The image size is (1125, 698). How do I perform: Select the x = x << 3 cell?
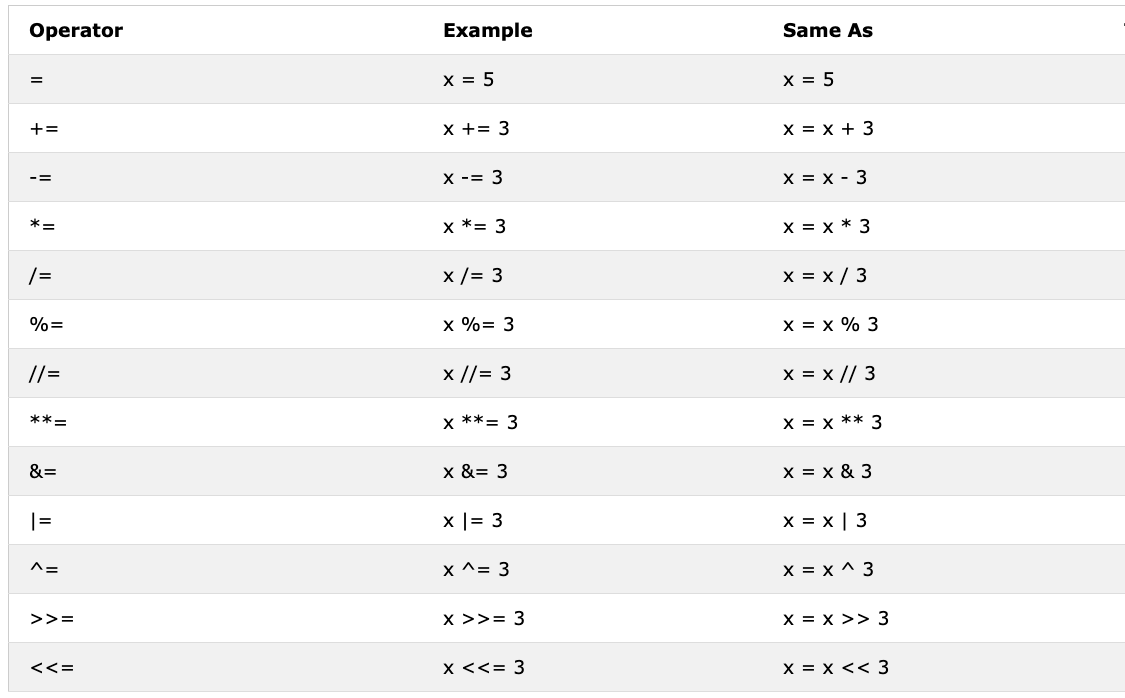pyautogui.click(x=836, y=667)
